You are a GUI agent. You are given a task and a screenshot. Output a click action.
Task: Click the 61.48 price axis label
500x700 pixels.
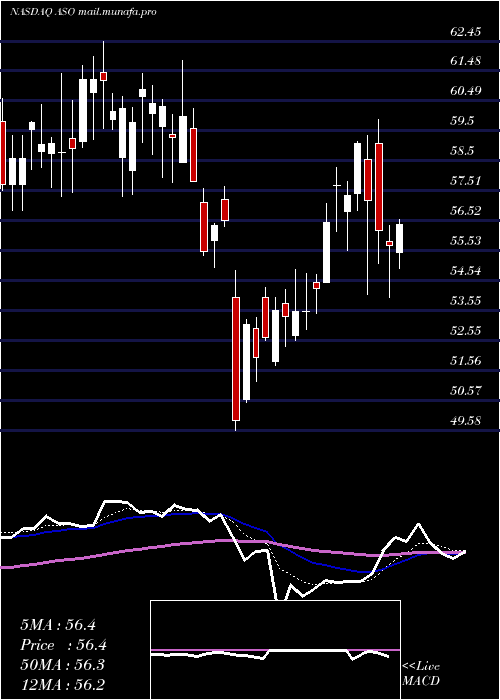coord(466,60)
